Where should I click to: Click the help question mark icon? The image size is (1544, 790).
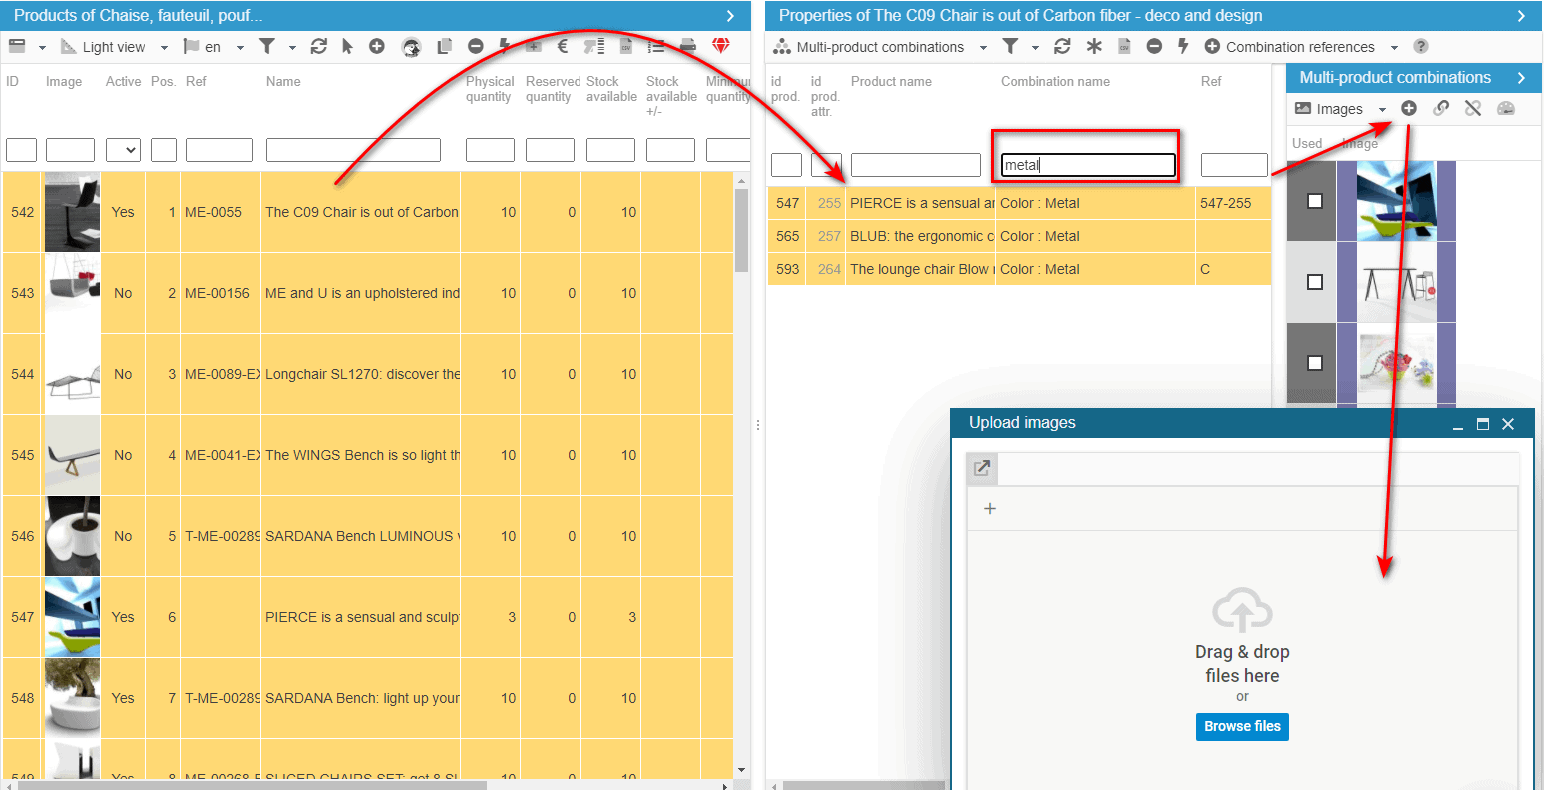[1421, 47]
